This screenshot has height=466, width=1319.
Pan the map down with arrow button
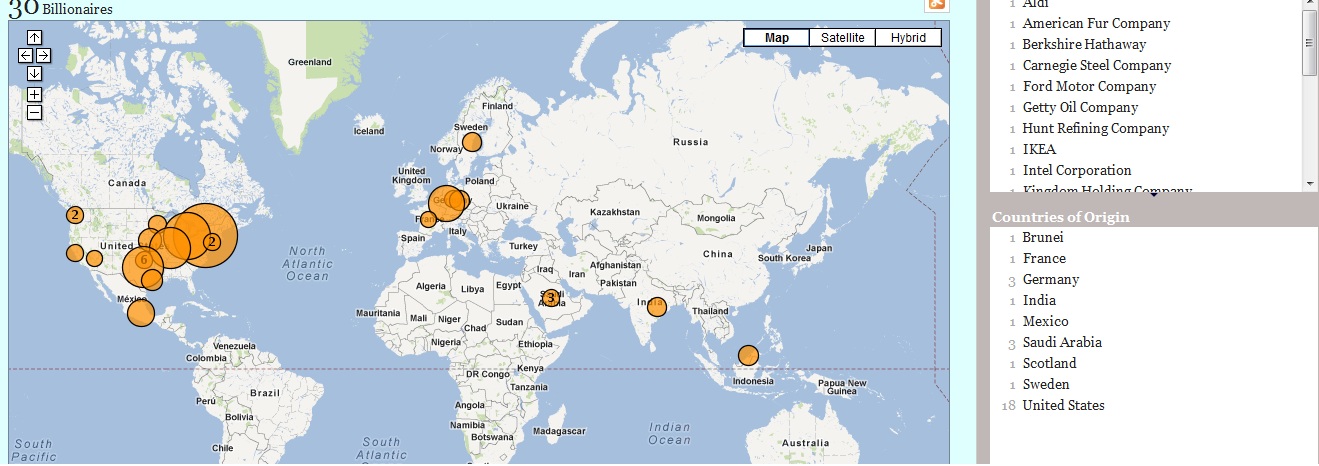tap(34, 73)
